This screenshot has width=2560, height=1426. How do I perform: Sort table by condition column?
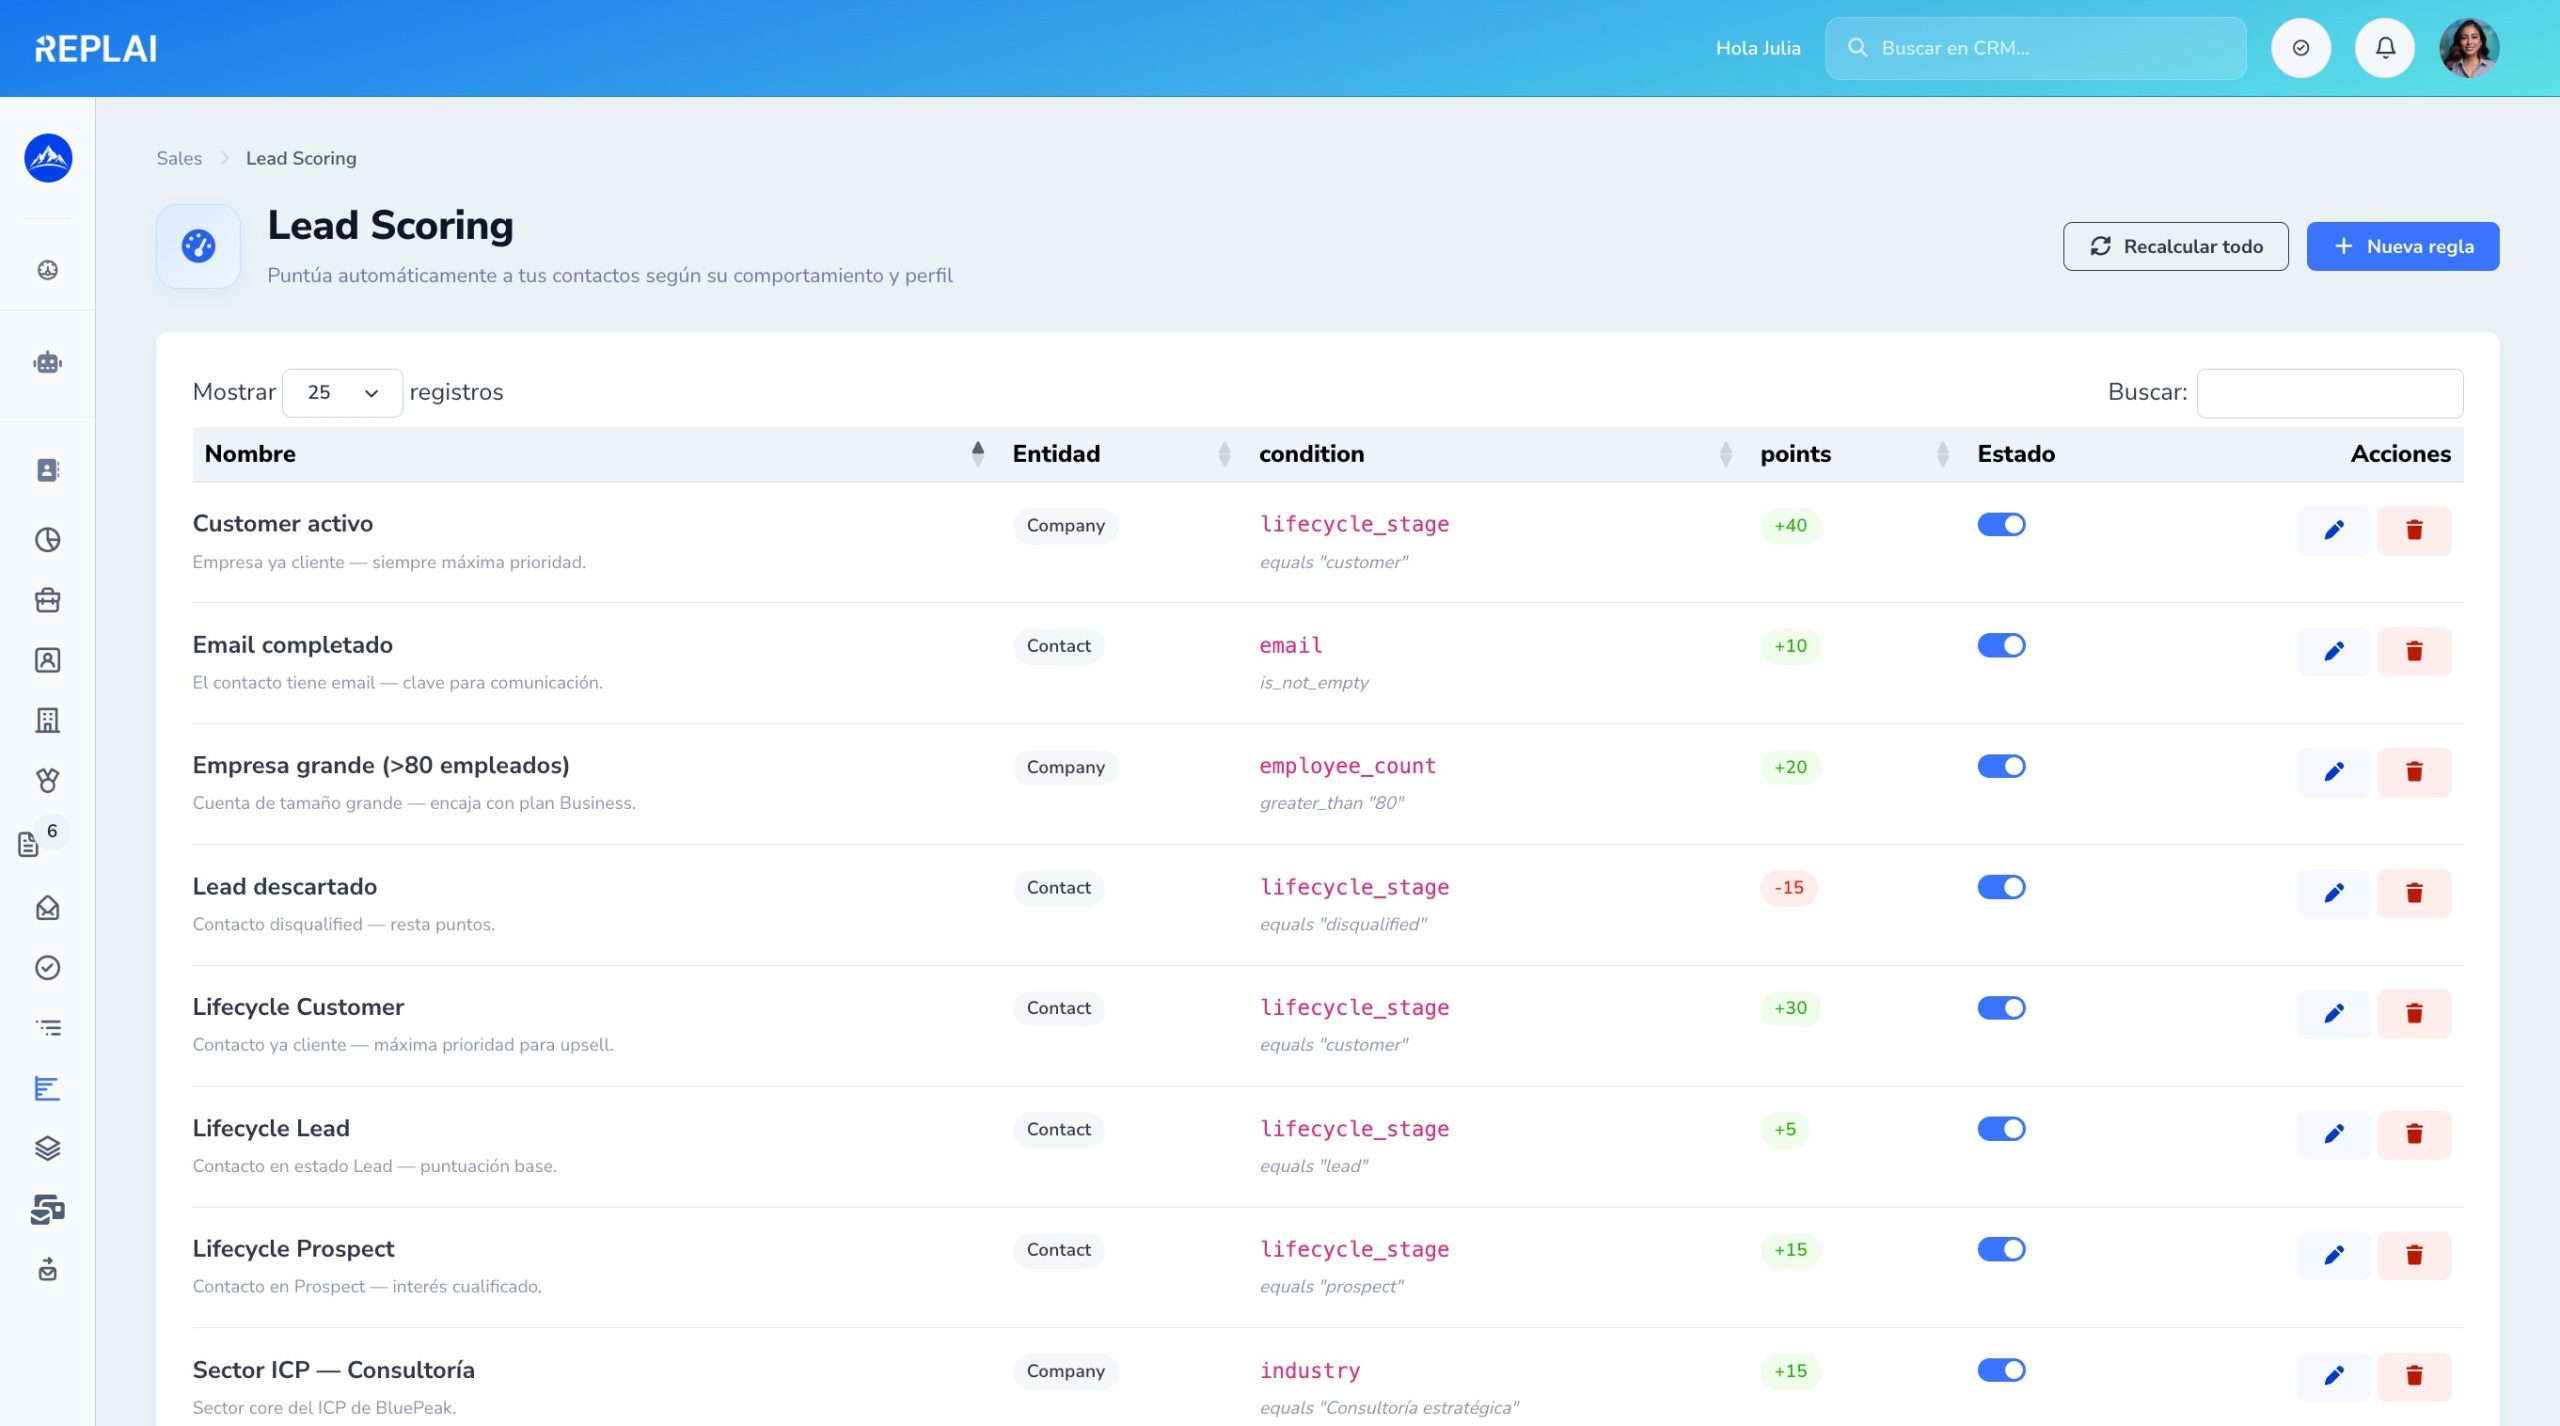click(1497, 454)
